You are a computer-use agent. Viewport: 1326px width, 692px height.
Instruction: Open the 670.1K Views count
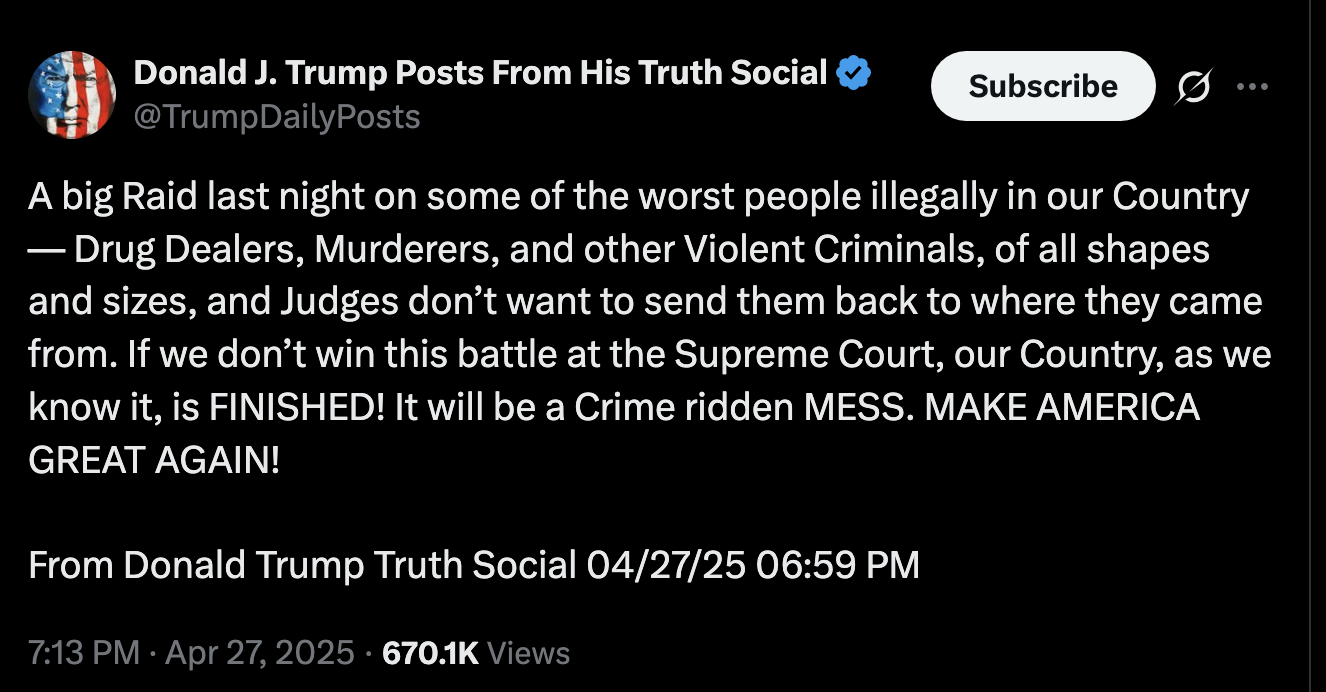coord(476,653)
